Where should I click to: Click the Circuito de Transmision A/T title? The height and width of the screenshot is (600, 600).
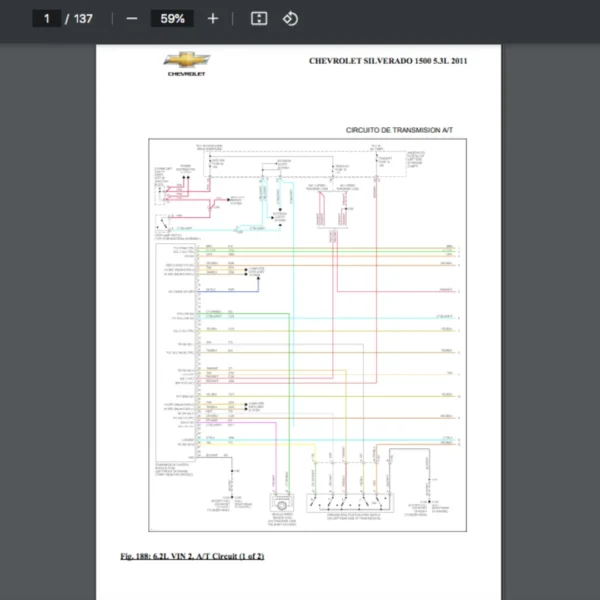[399, 130]
